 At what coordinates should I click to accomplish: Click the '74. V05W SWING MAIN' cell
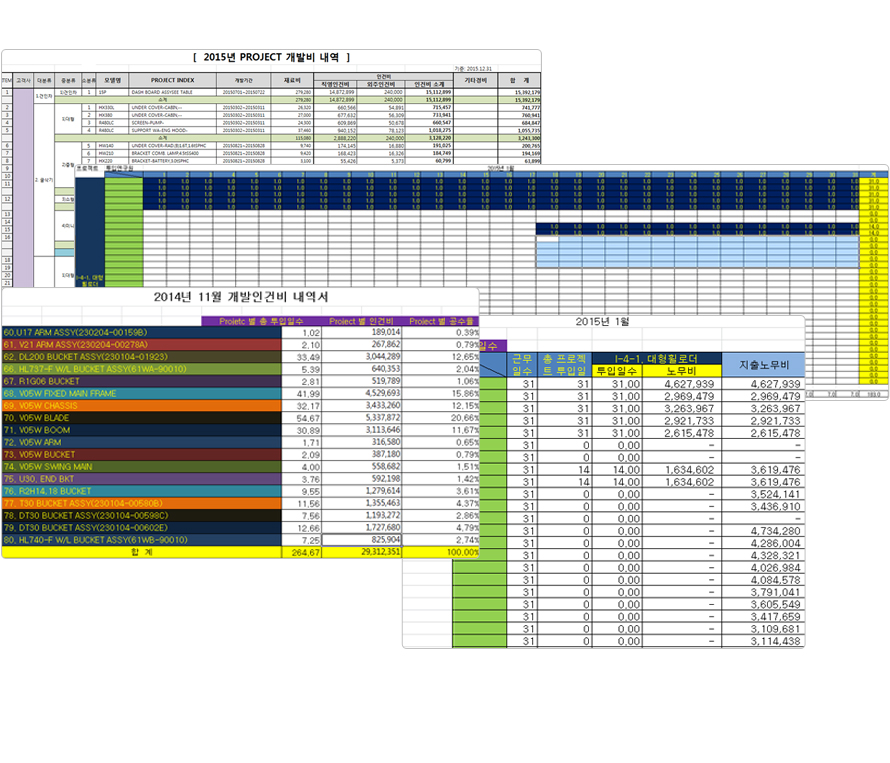pyautogui.click(x=142, y=467)
